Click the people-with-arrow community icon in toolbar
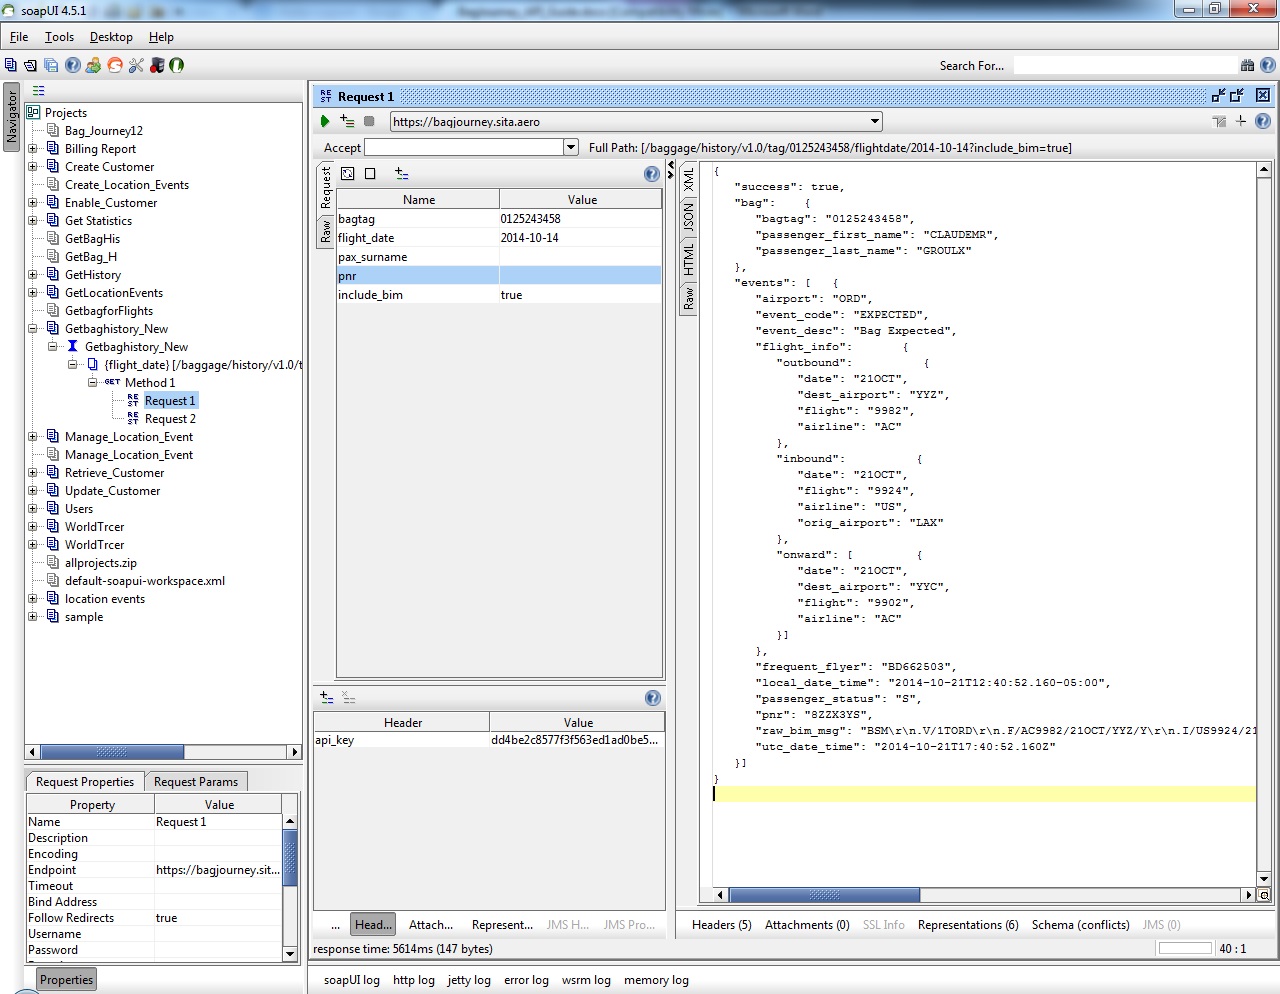The image size is (1280, 994). point(93,65)
